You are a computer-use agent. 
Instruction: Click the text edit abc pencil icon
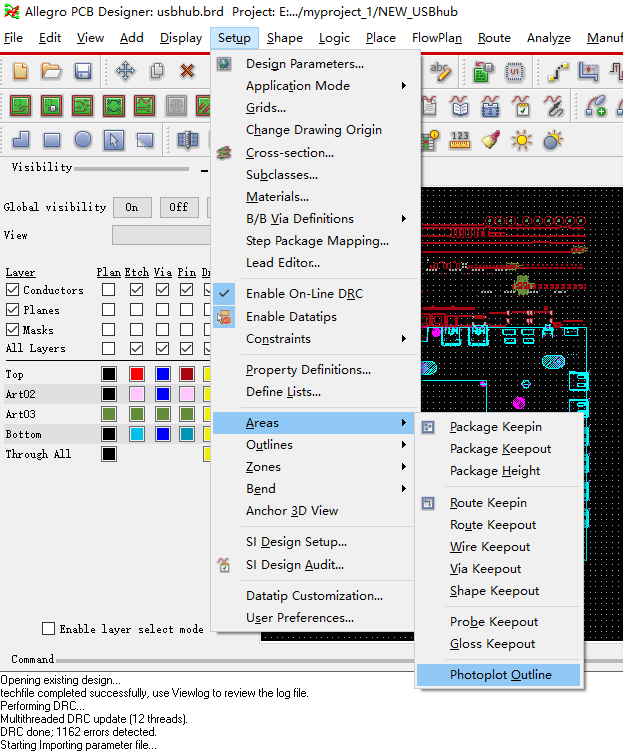440,71
